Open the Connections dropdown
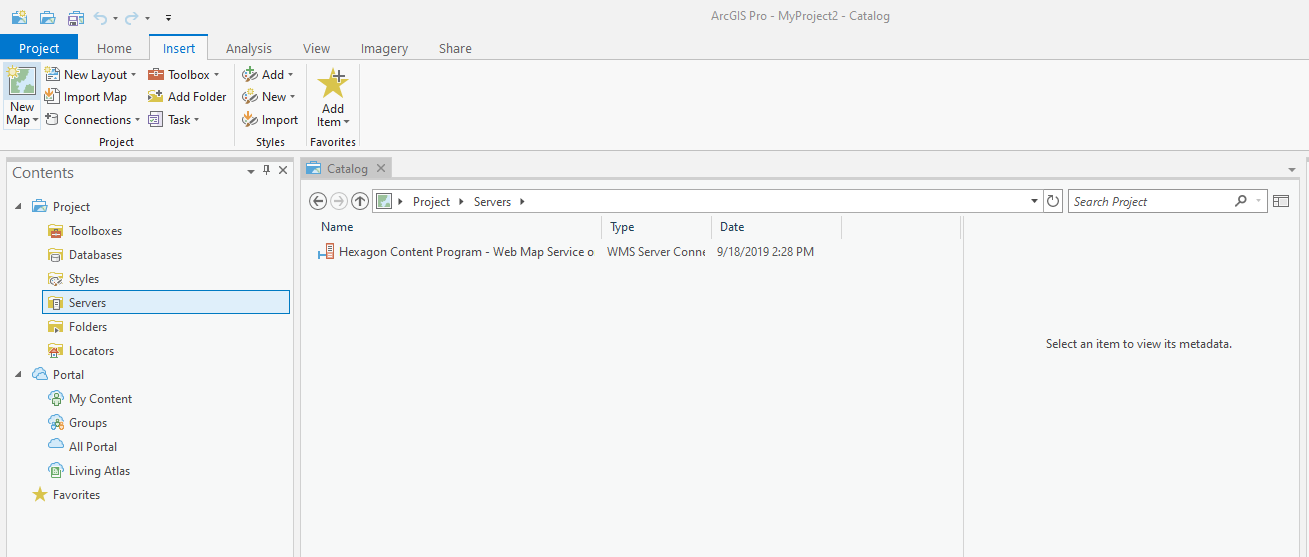Image resolution: width=1309 pixels, height=557 pixels. [93, 120]
